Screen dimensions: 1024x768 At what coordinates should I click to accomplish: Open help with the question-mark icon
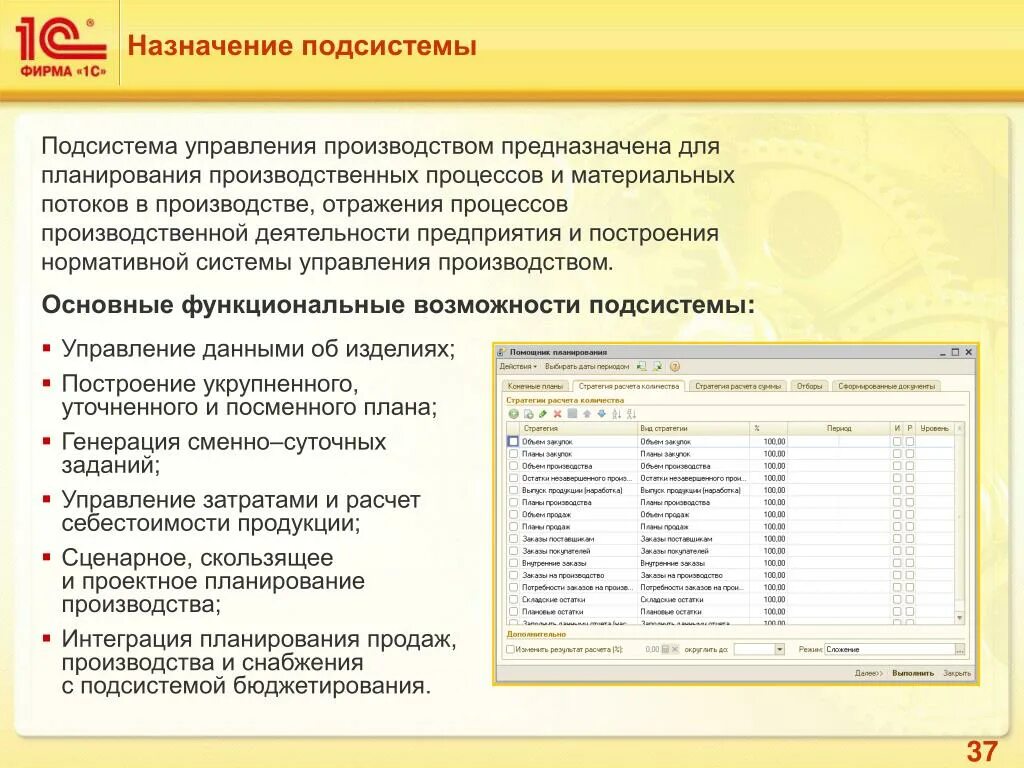(675, 367)
